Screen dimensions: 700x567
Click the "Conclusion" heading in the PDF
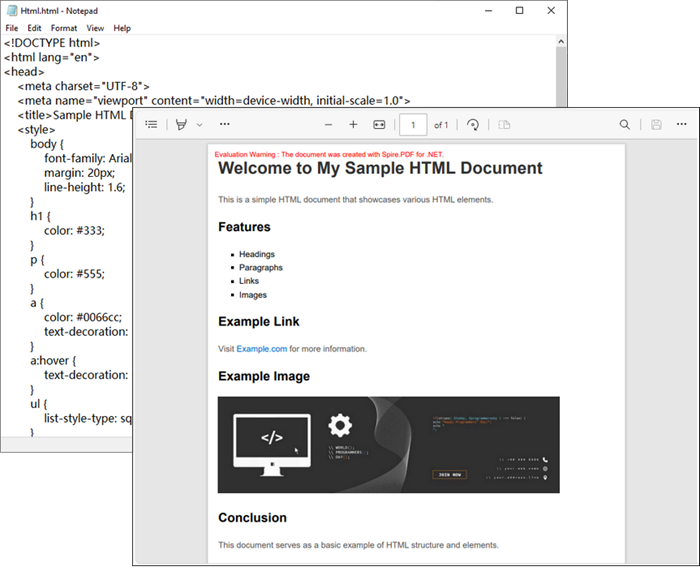tap(252, 517)
